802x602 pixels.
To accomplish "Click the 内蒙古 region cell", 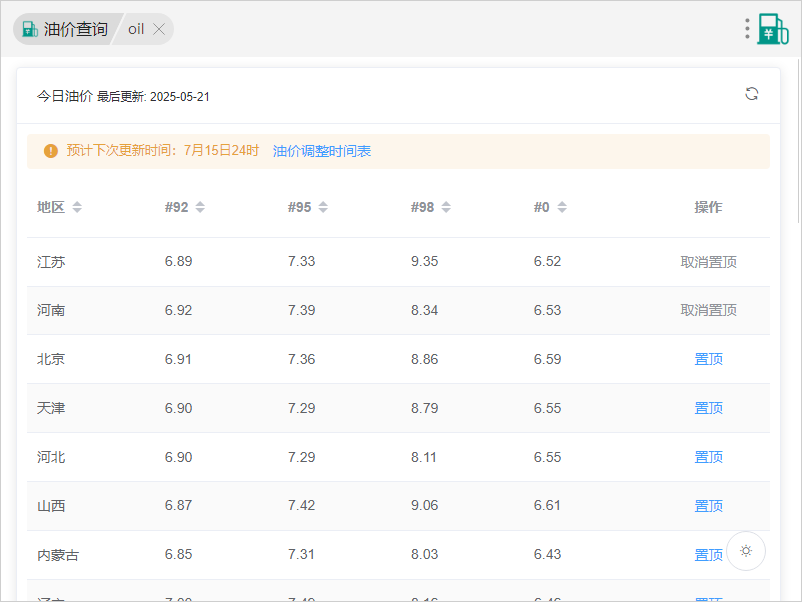I will click(58, 555).
